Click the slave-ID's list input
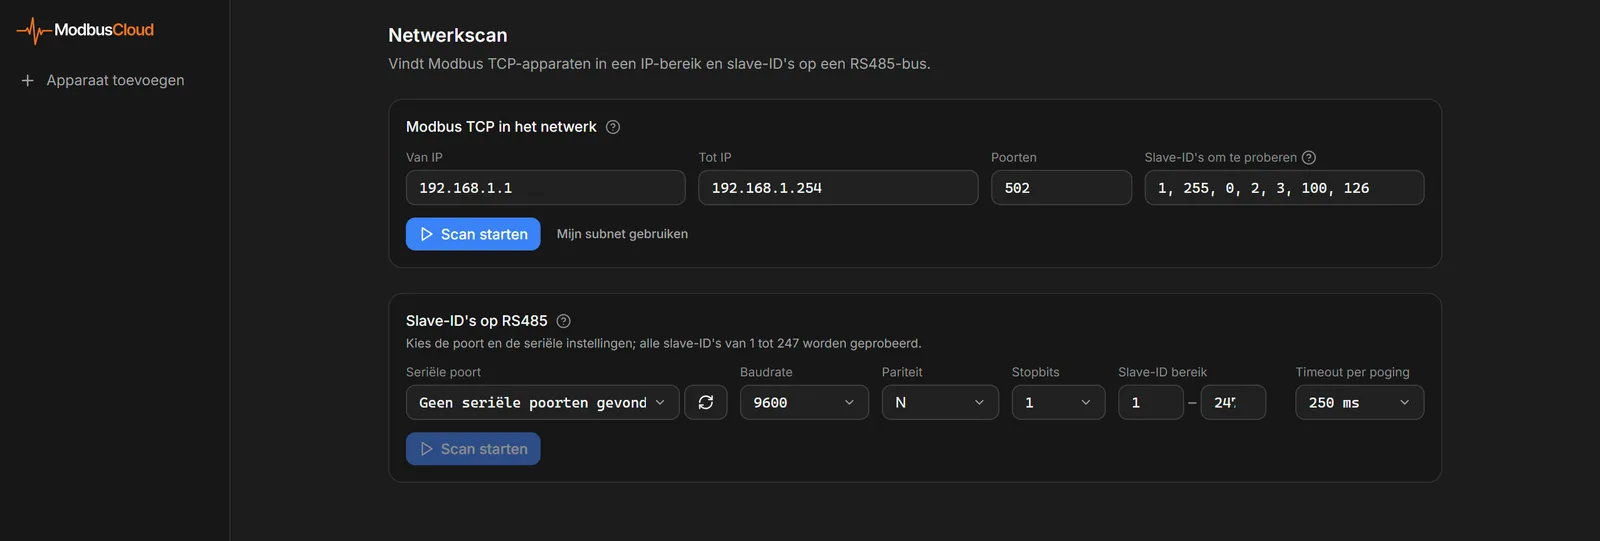The image size is (1600, 541). (x=1284, y=188)
